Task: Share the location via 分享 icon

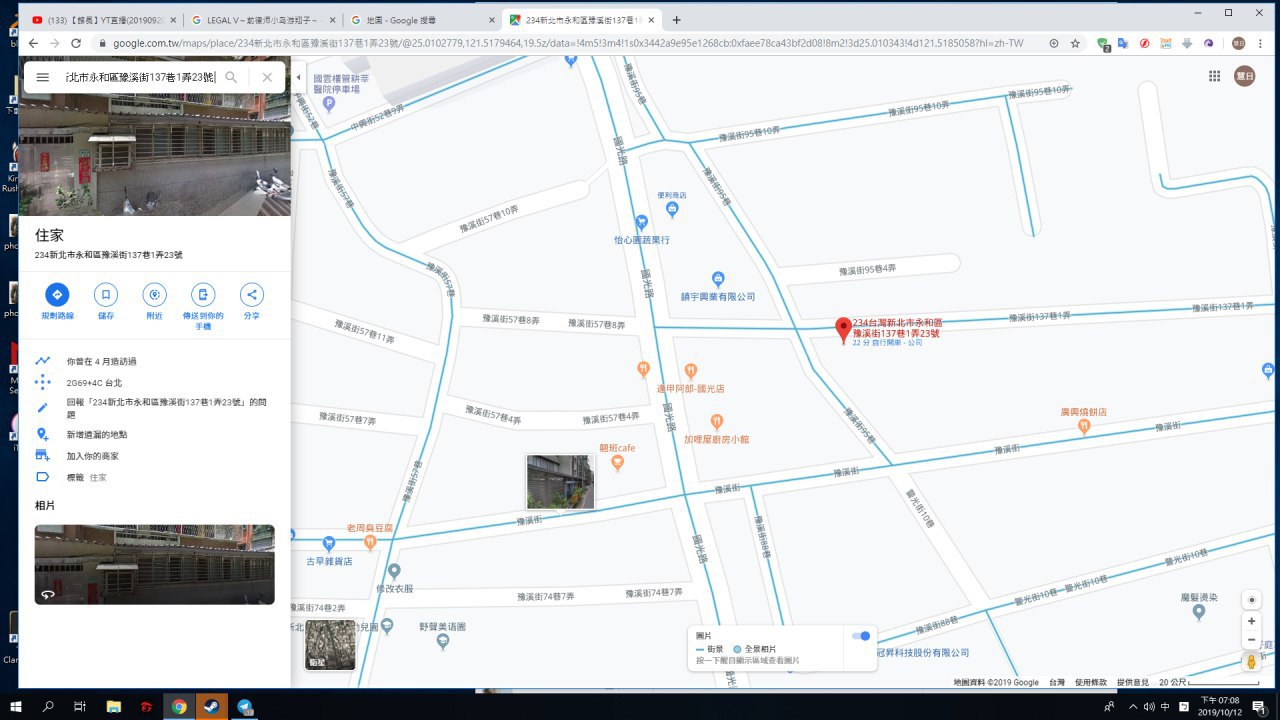Action: (x=252, y=295)
